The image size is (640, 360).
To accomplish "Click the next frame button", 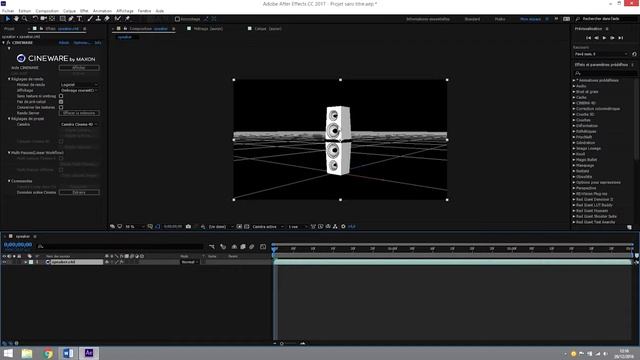I will (612, 38).
